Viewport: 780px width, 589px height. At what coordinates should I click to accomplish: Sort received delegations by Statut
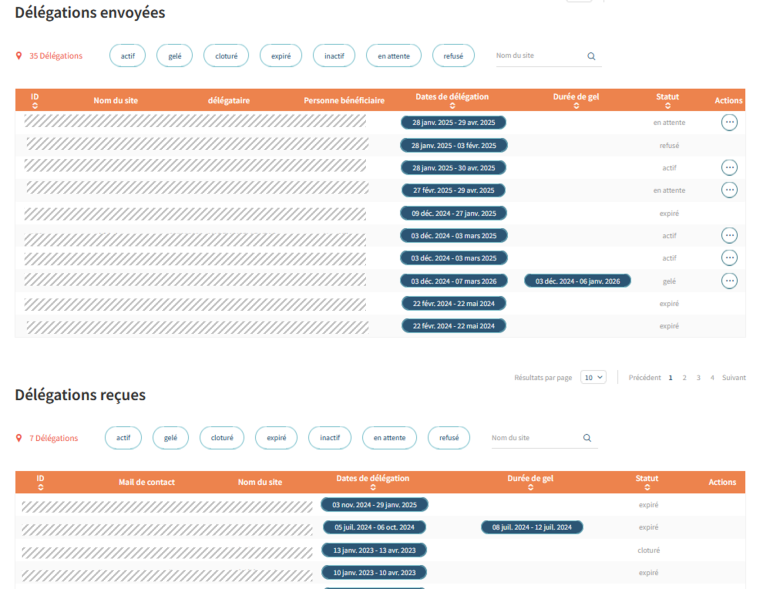(x=647, y=487)
